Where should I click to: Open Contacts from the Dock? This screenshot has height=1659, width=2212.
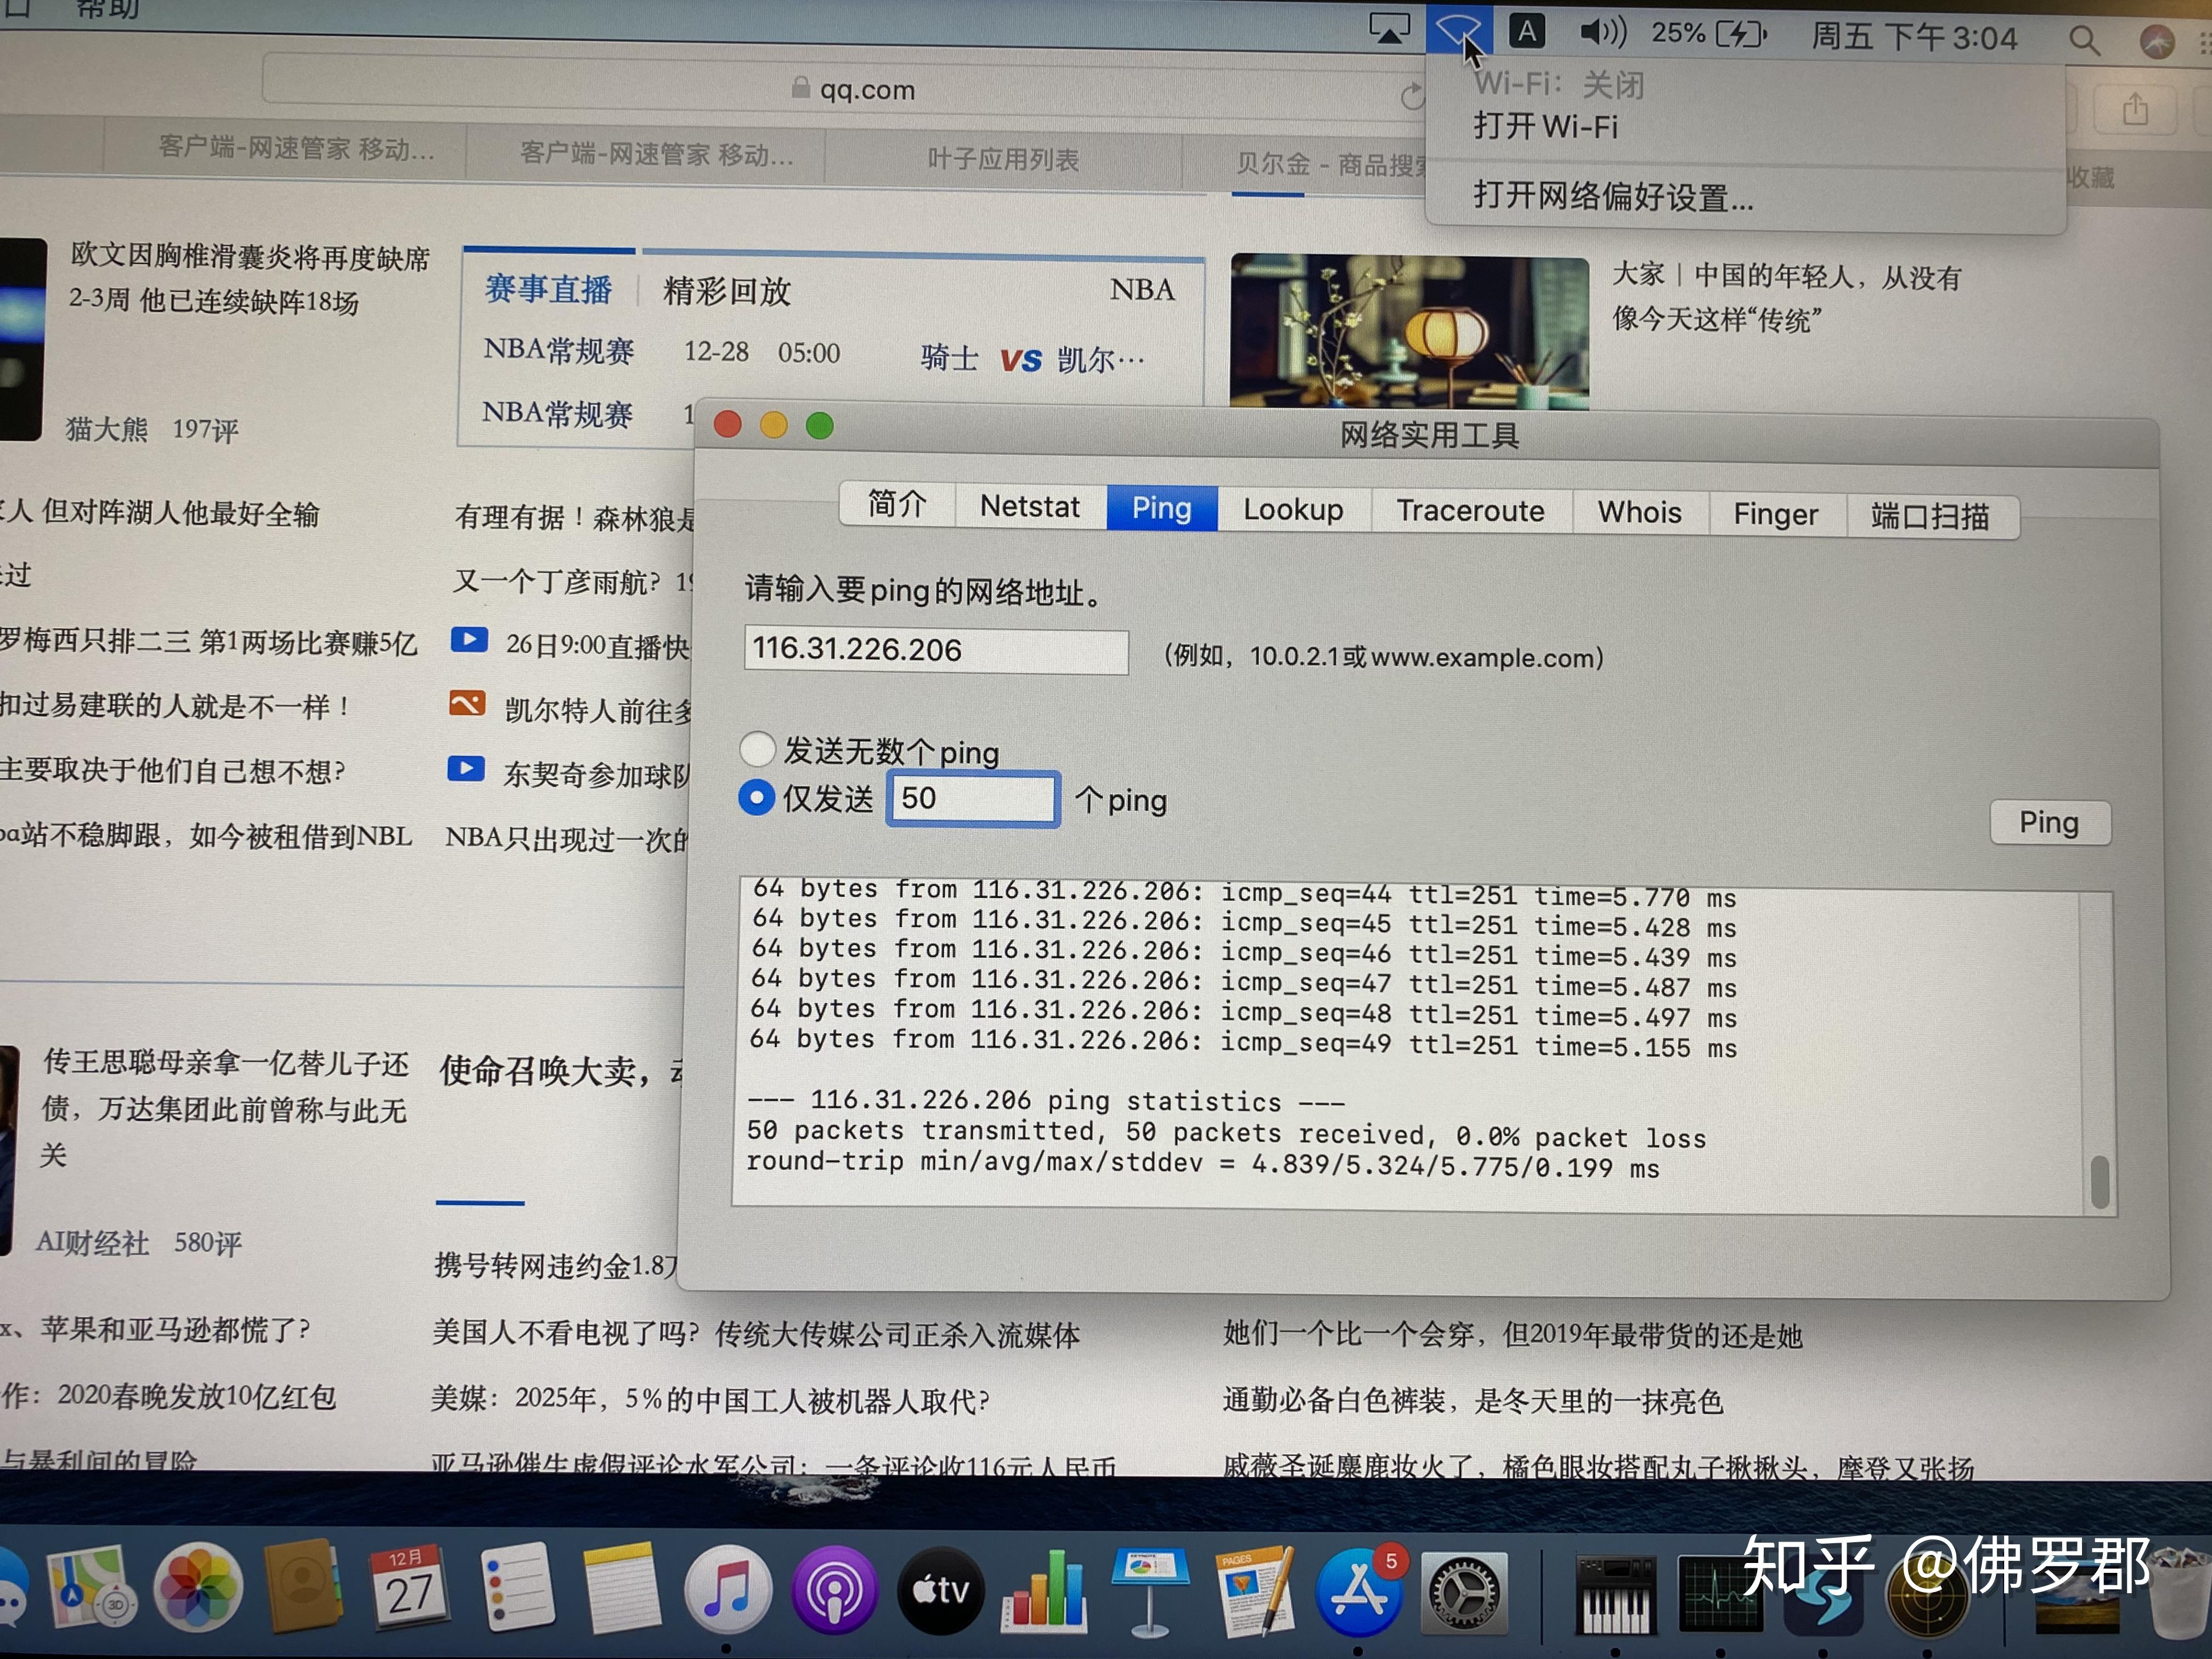[303, 1588]
